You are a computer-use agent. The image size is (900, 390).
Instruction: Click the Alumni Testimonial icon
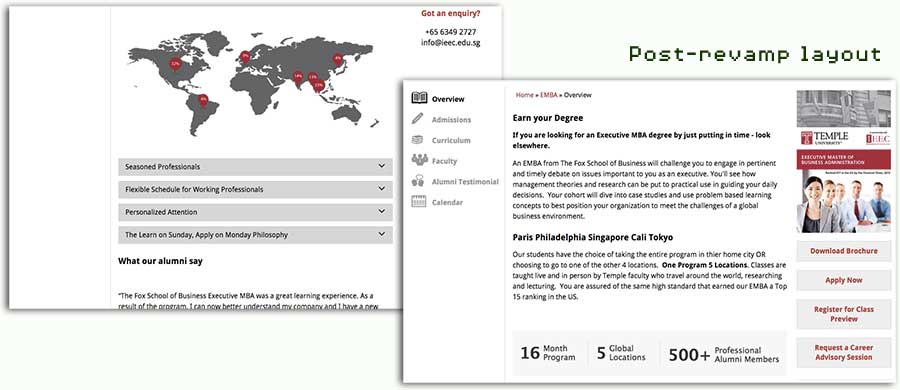418,181
